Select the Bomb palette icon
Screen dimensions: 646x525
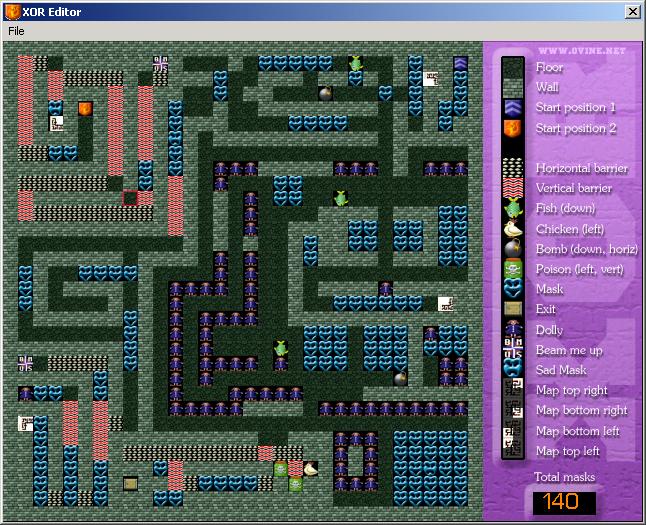click(x=513, y=249)
